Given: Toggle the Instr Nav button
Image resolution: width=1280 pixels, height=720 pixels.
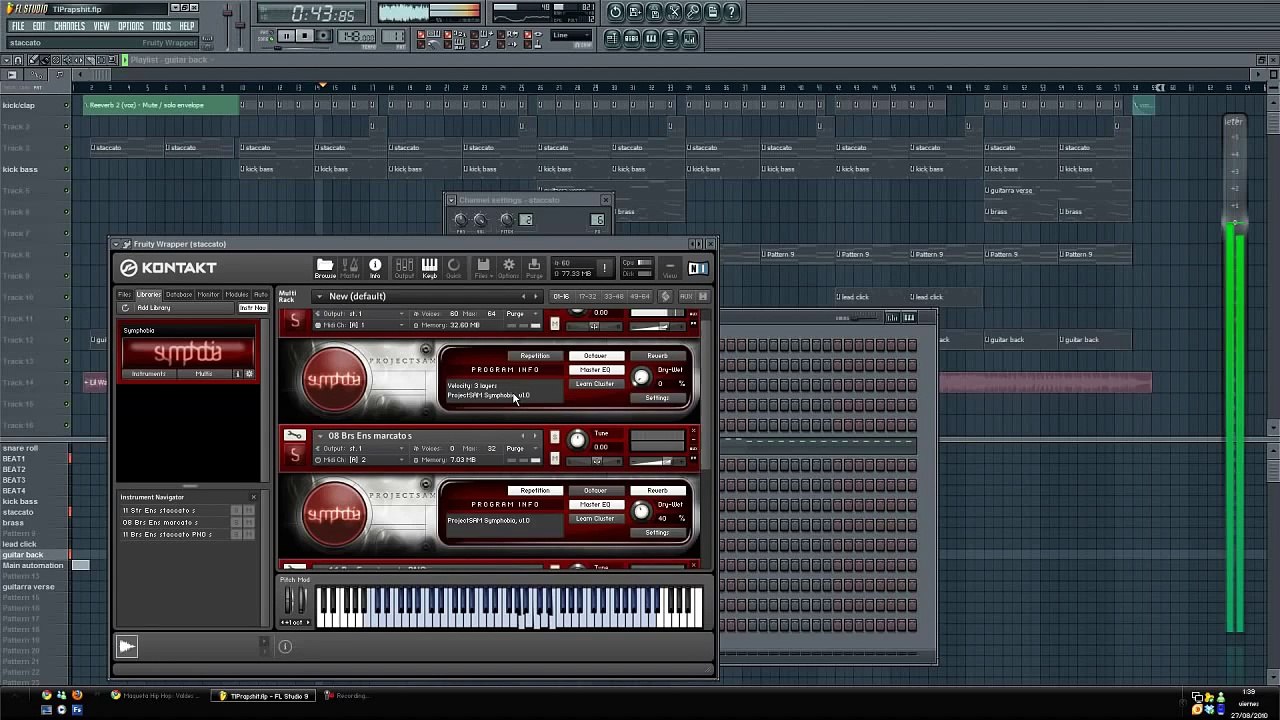Looking at the screenshot, I should tap(252, 308).
